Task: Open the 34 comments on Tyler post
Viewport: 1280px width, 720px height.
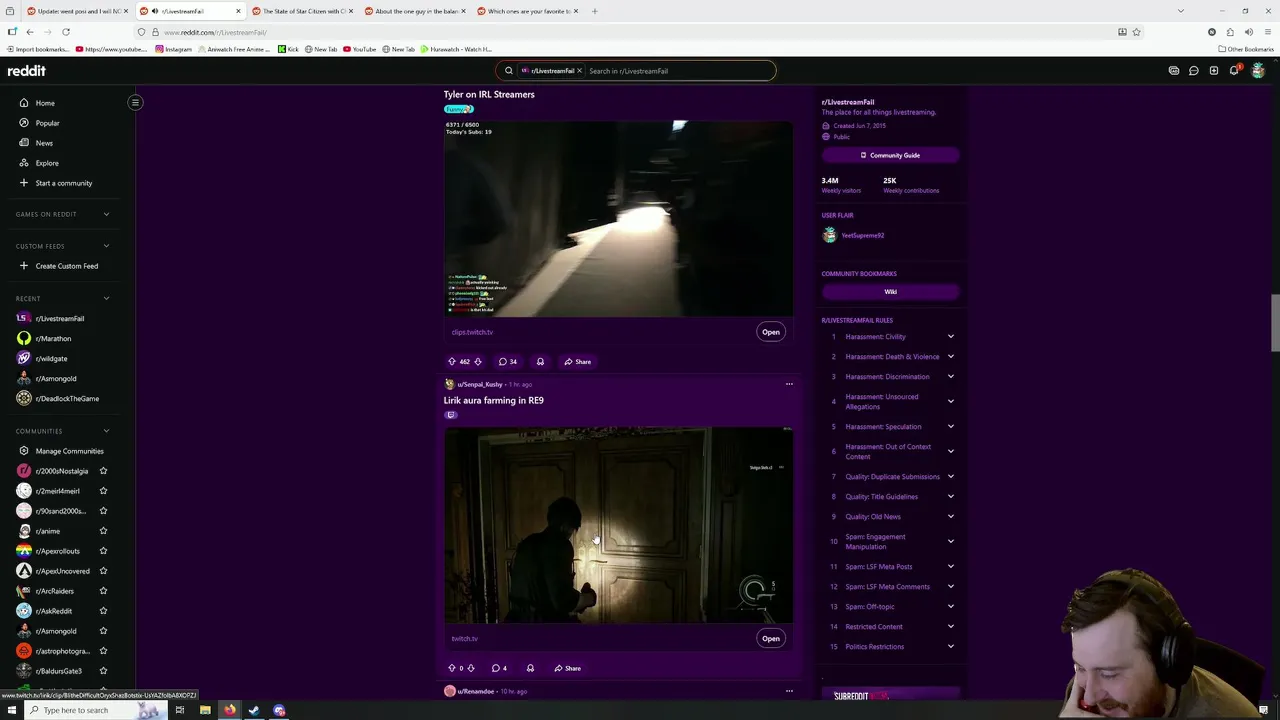Action: click(x=508, y=362)
